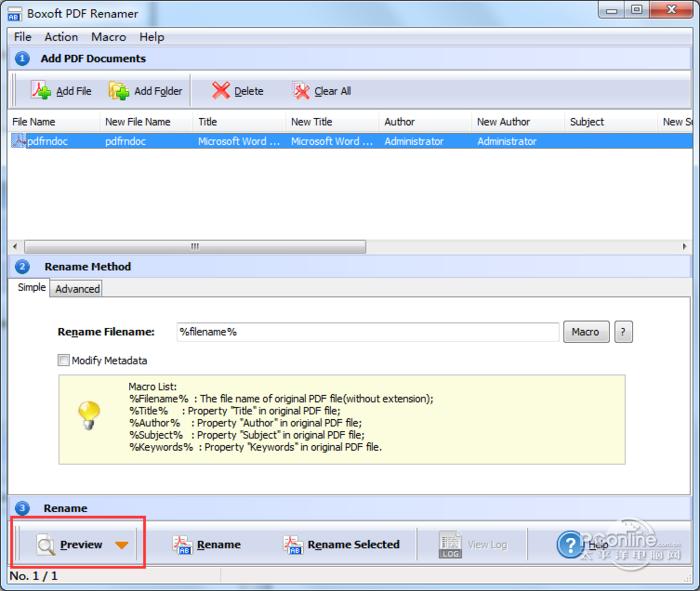Screen dimensions: 700x591
Task: Click the scrollbar right arrow
Action: pyautogui.click(x=684, y=246)
